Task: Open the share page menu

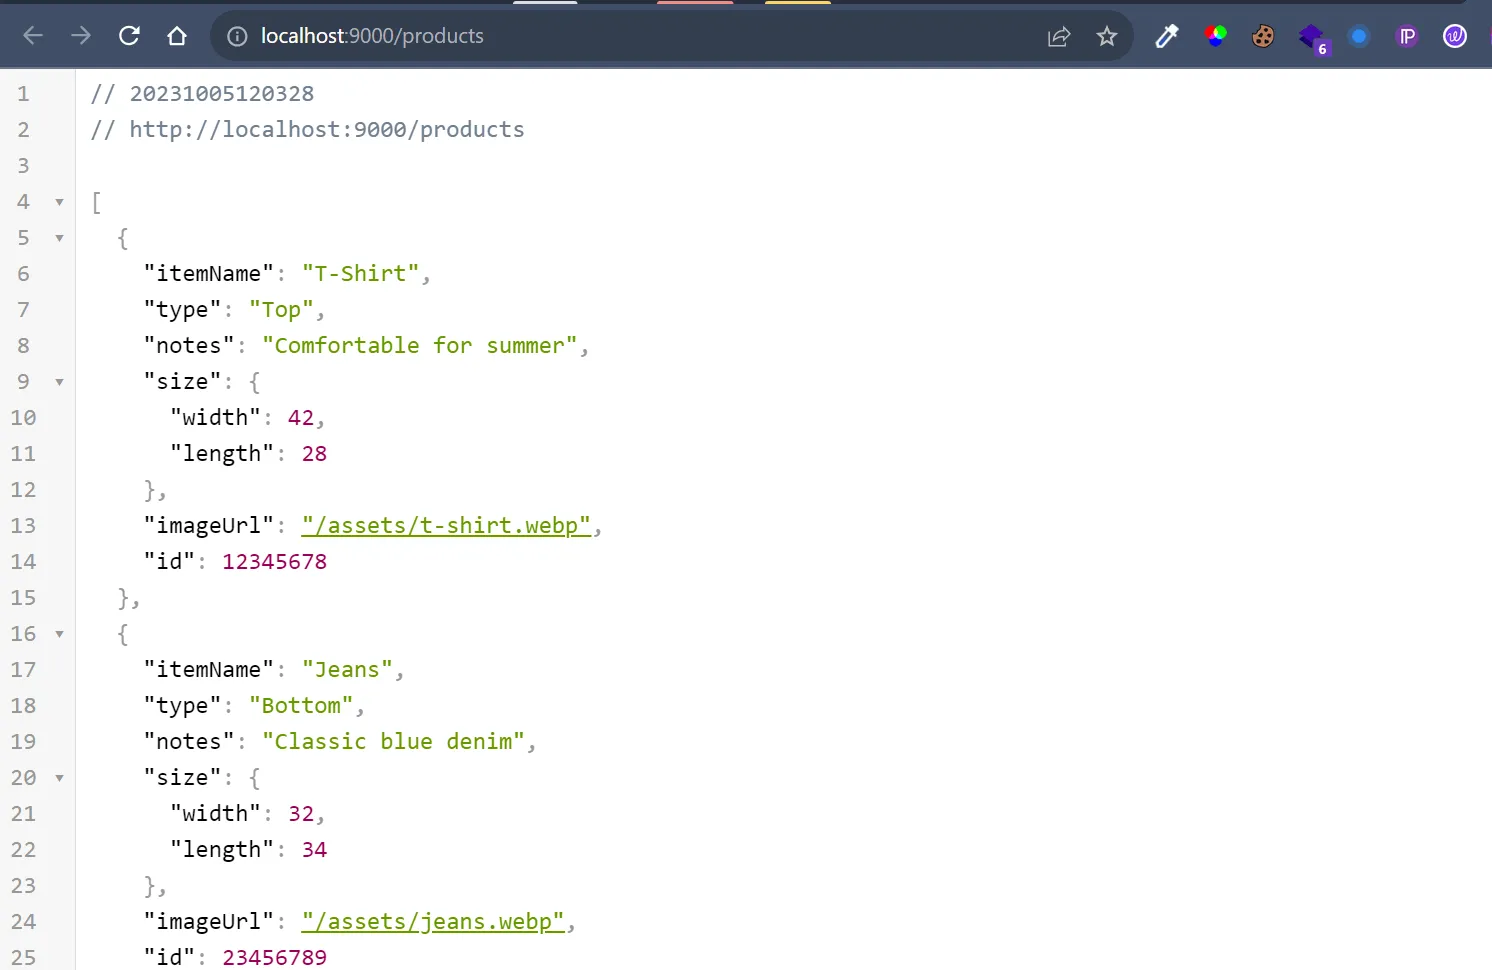Action: tap(1058, 36)
